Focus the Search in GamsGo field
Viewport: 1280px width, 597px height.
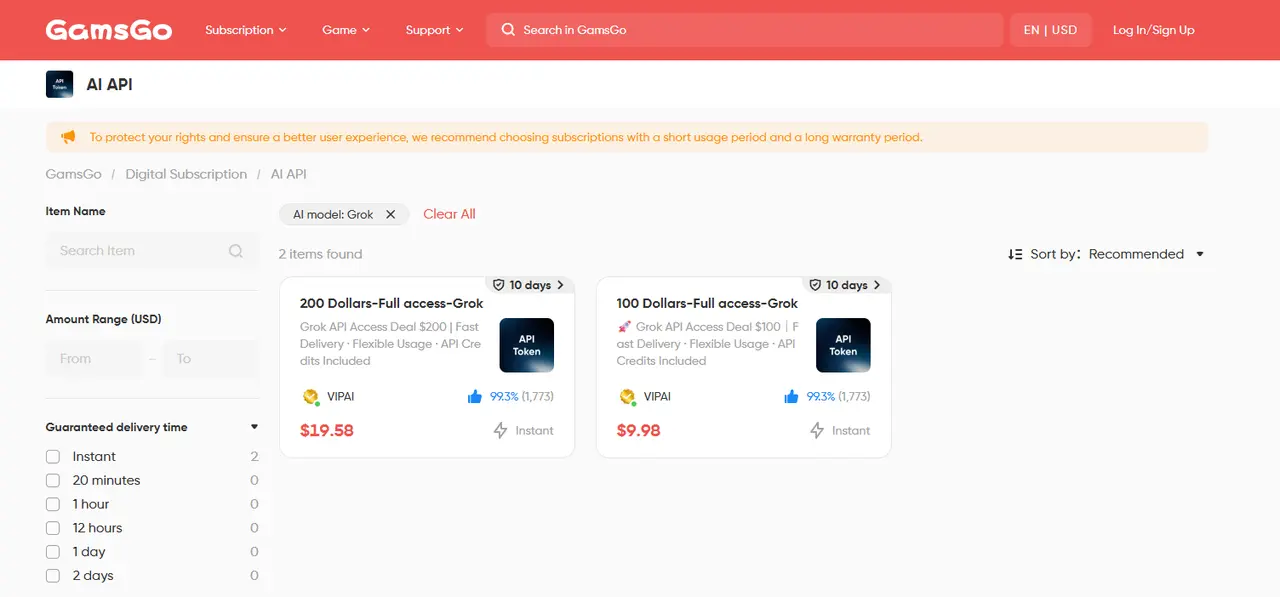745,30
